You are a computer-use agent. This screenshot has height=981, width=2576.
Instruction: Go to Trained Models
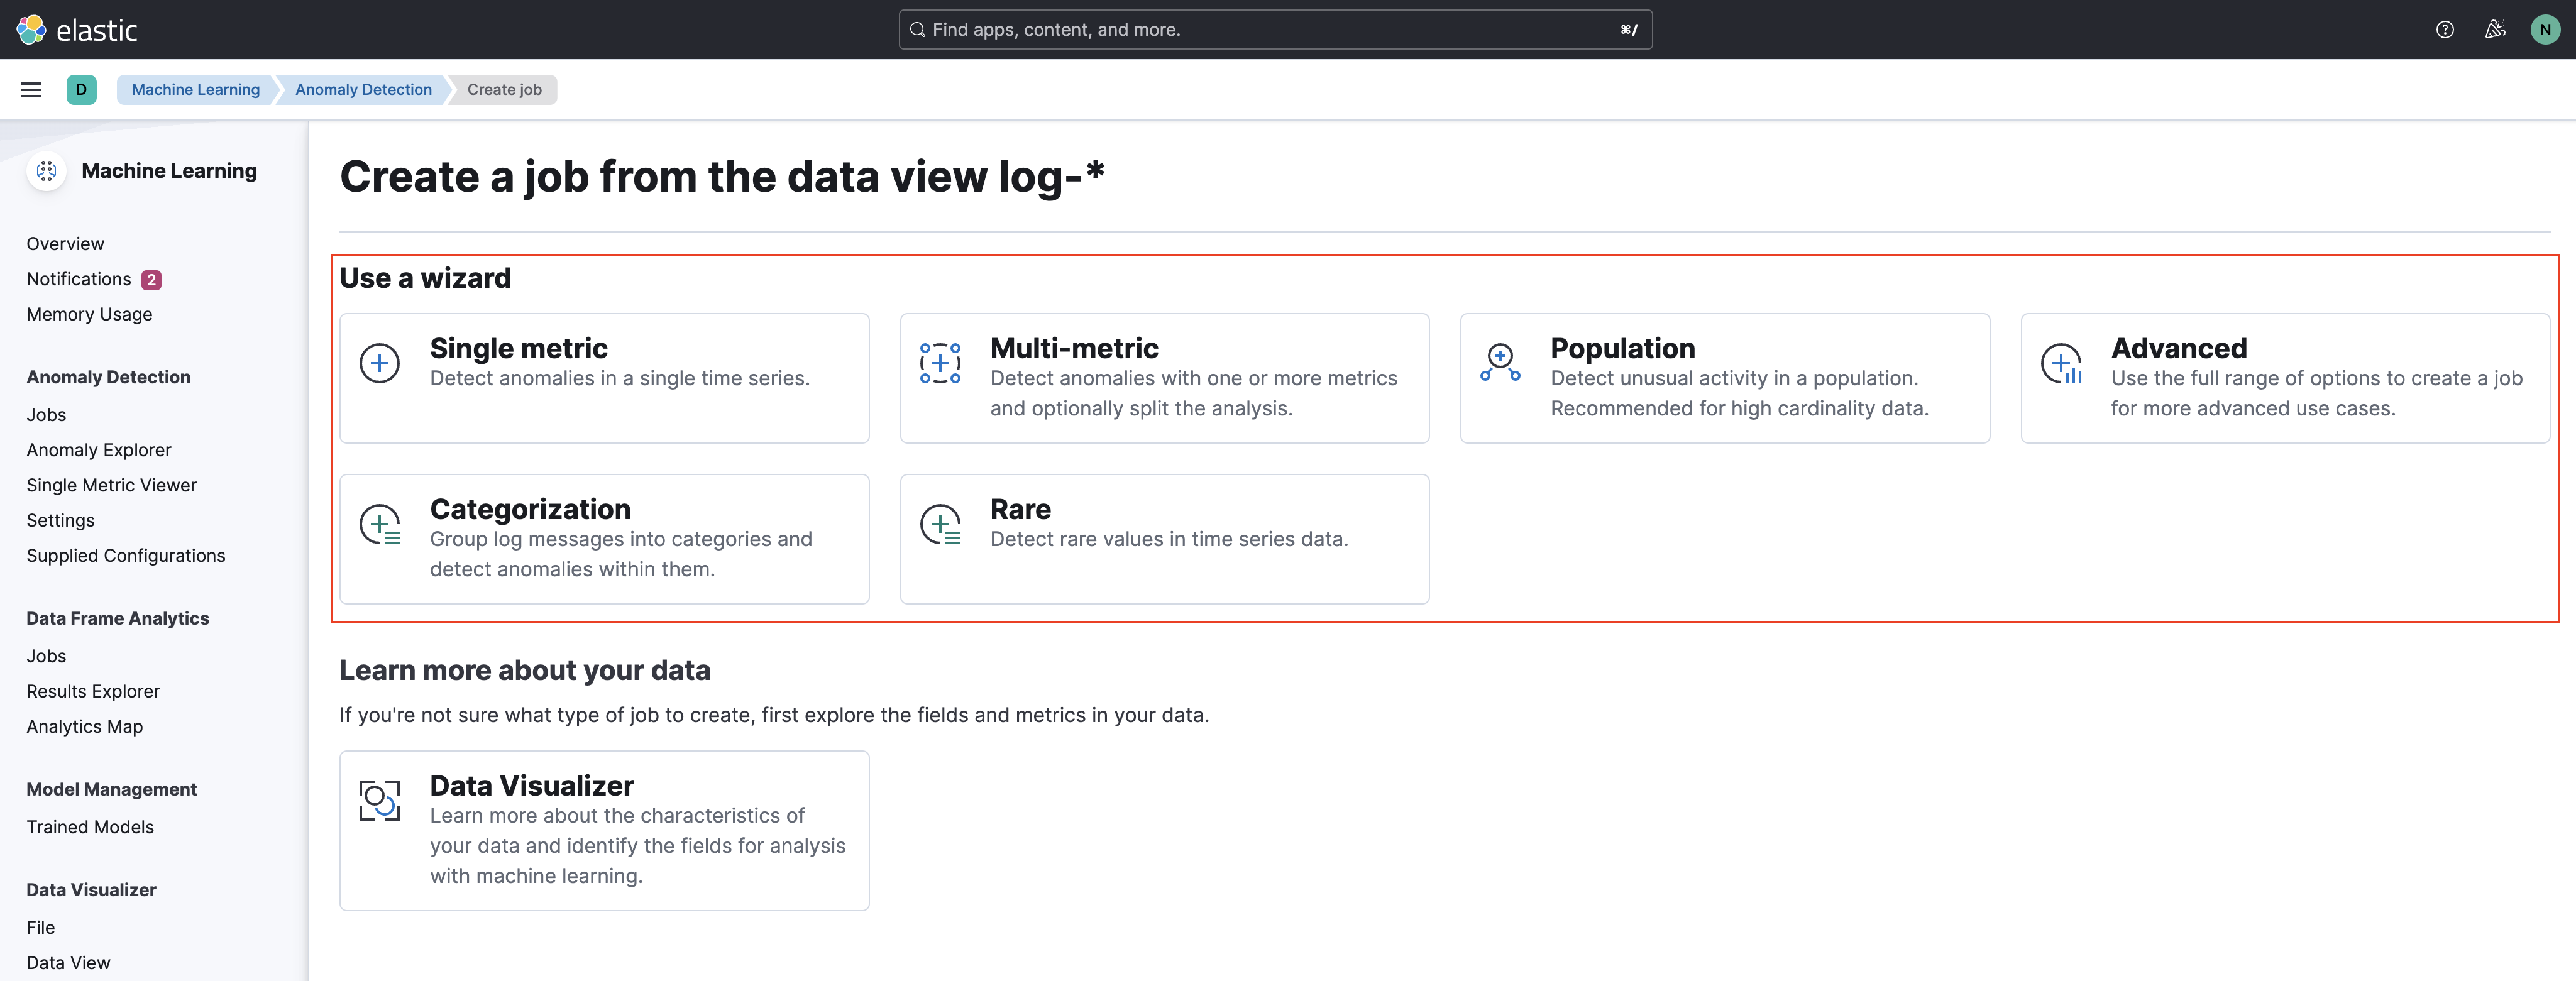tap(89, 827)
